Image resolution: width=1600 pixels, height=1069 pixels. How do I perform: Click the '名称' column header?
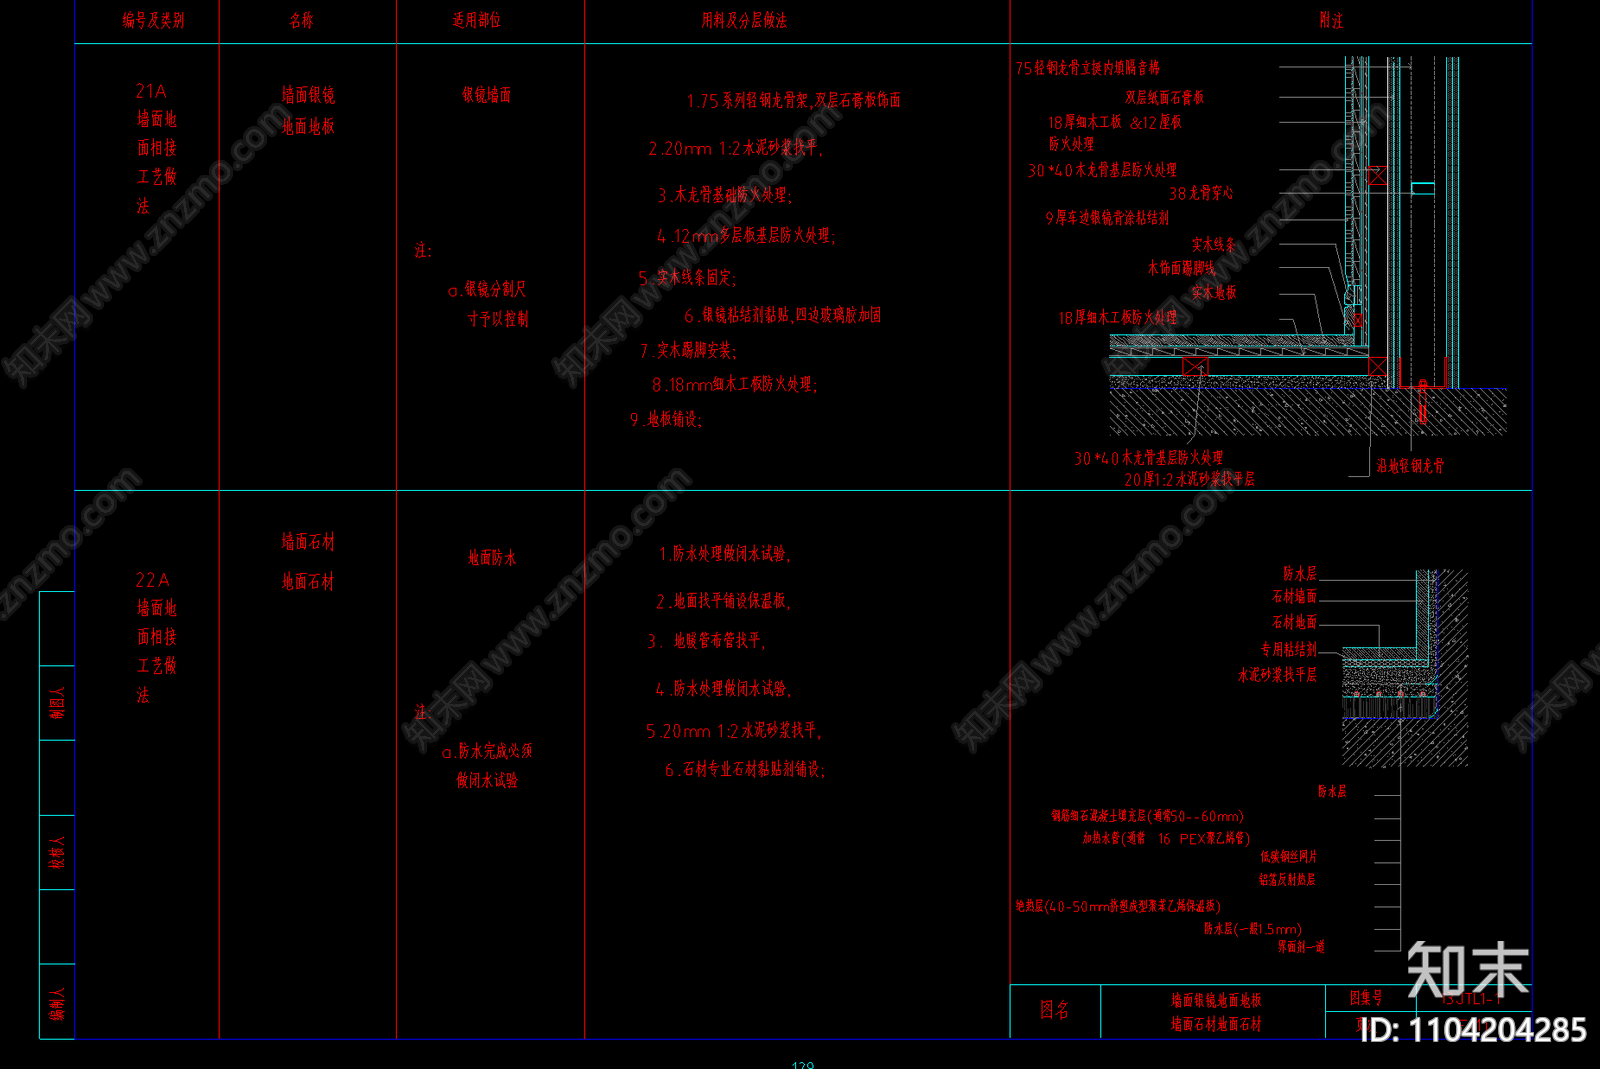301,20
